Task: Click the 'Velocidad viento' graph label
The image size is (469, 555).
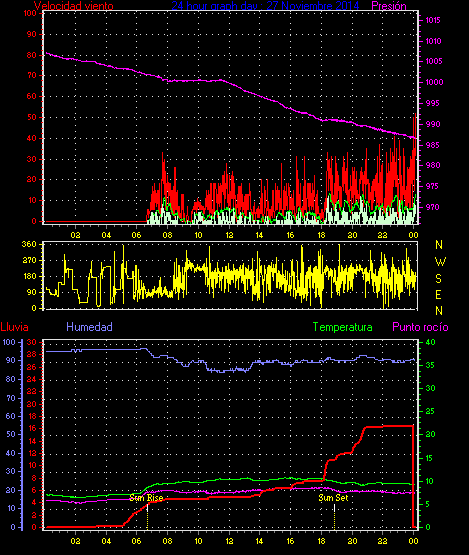Action: point(74,6)
